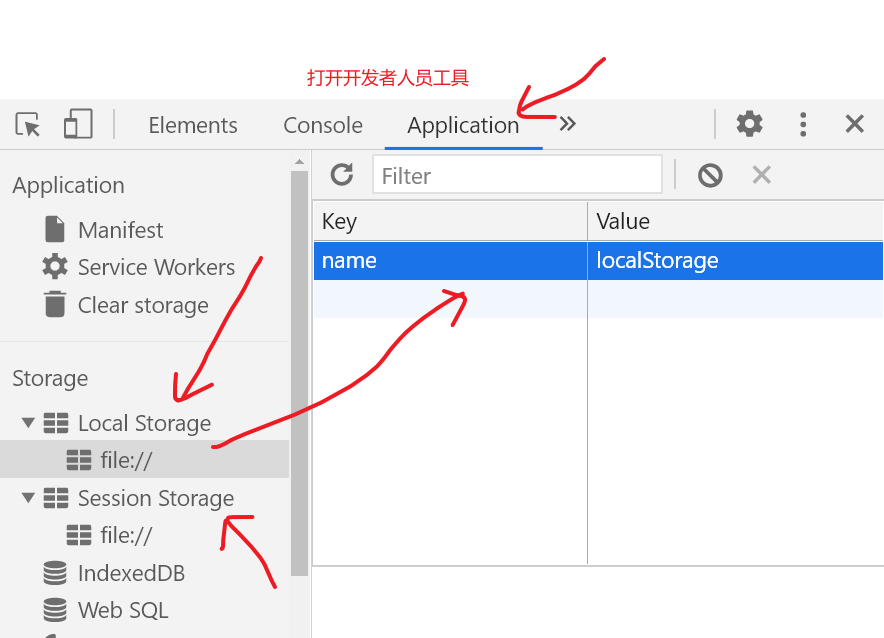Select the Inspect element picker icon
The image size is (884, 638).
[27, 124]
